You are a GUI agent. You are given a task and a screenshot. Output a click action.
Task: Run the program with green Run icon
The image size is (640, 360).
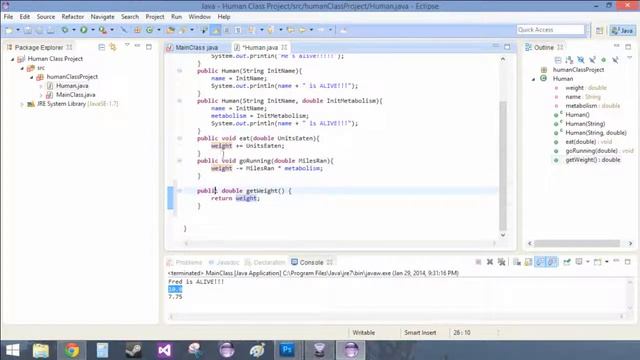83,30
